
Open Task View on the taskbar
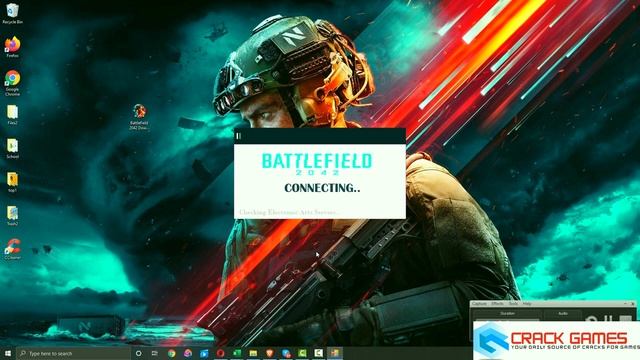click(x=155, y=353)
